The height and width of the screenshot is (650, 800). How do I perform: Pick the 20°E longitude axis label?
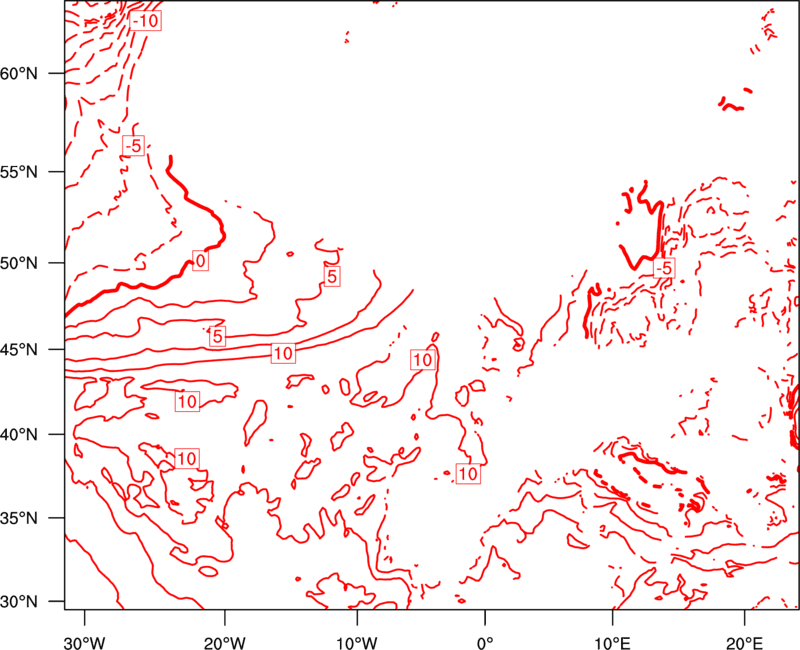point(744,642)
